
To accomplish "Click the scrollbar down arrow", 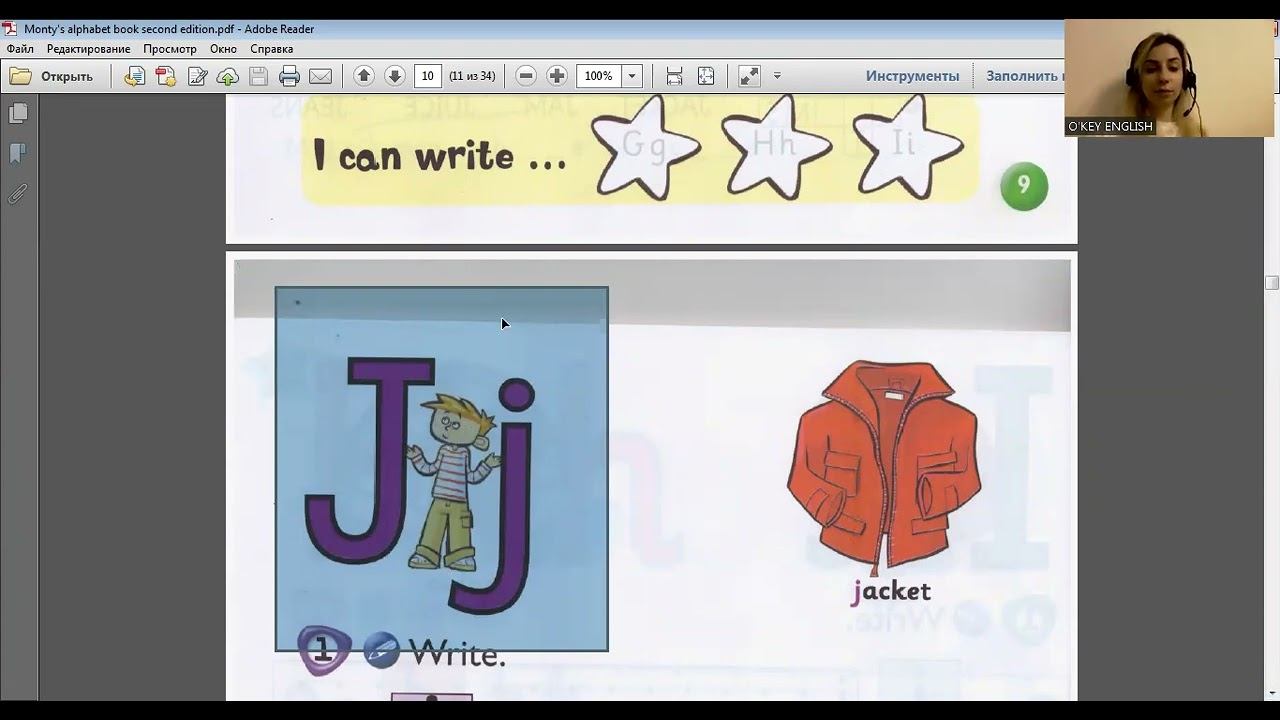I will point(1272,693).
